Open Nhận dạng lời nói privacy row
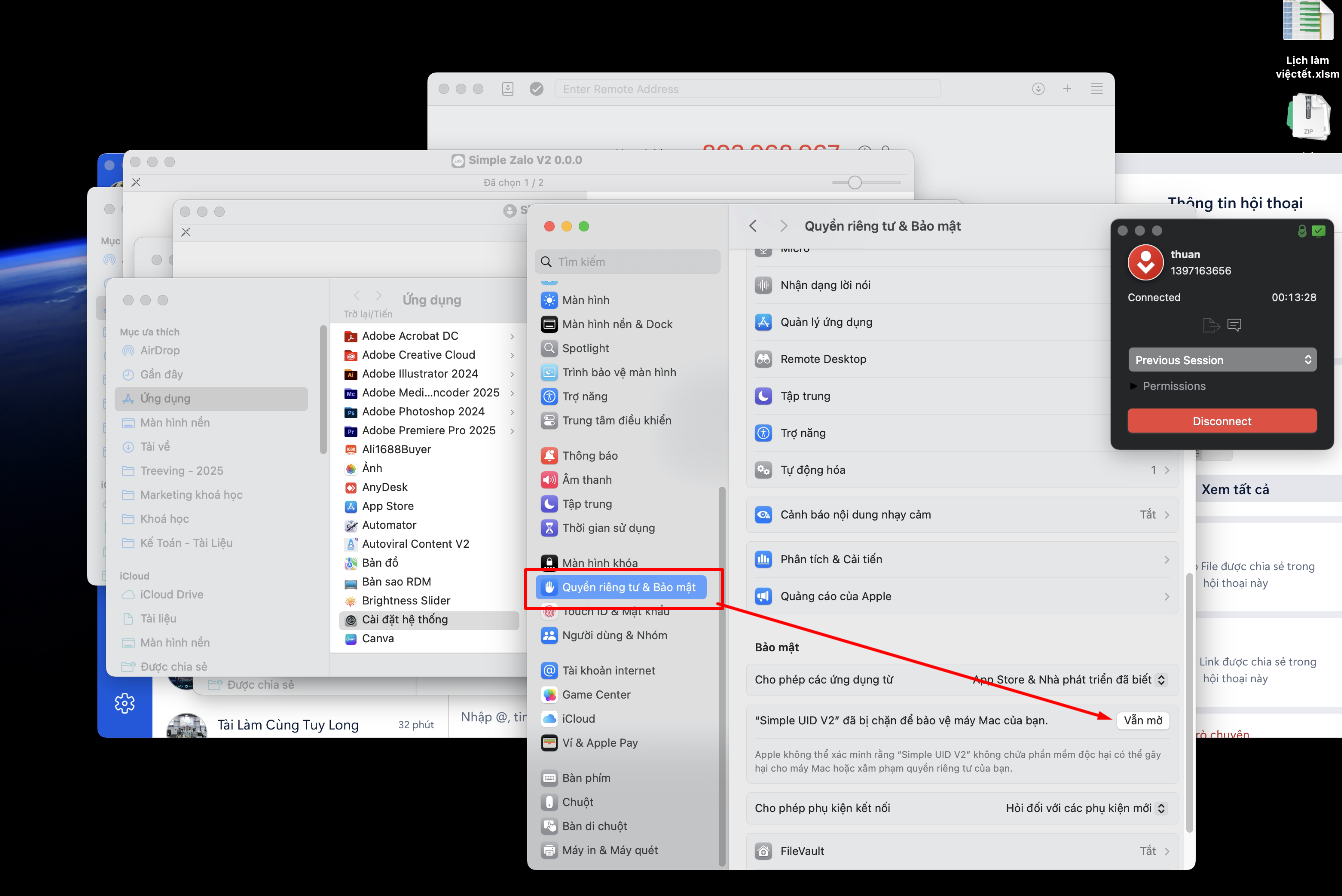This screenshot has height=896, width=1342. (962, 285)
